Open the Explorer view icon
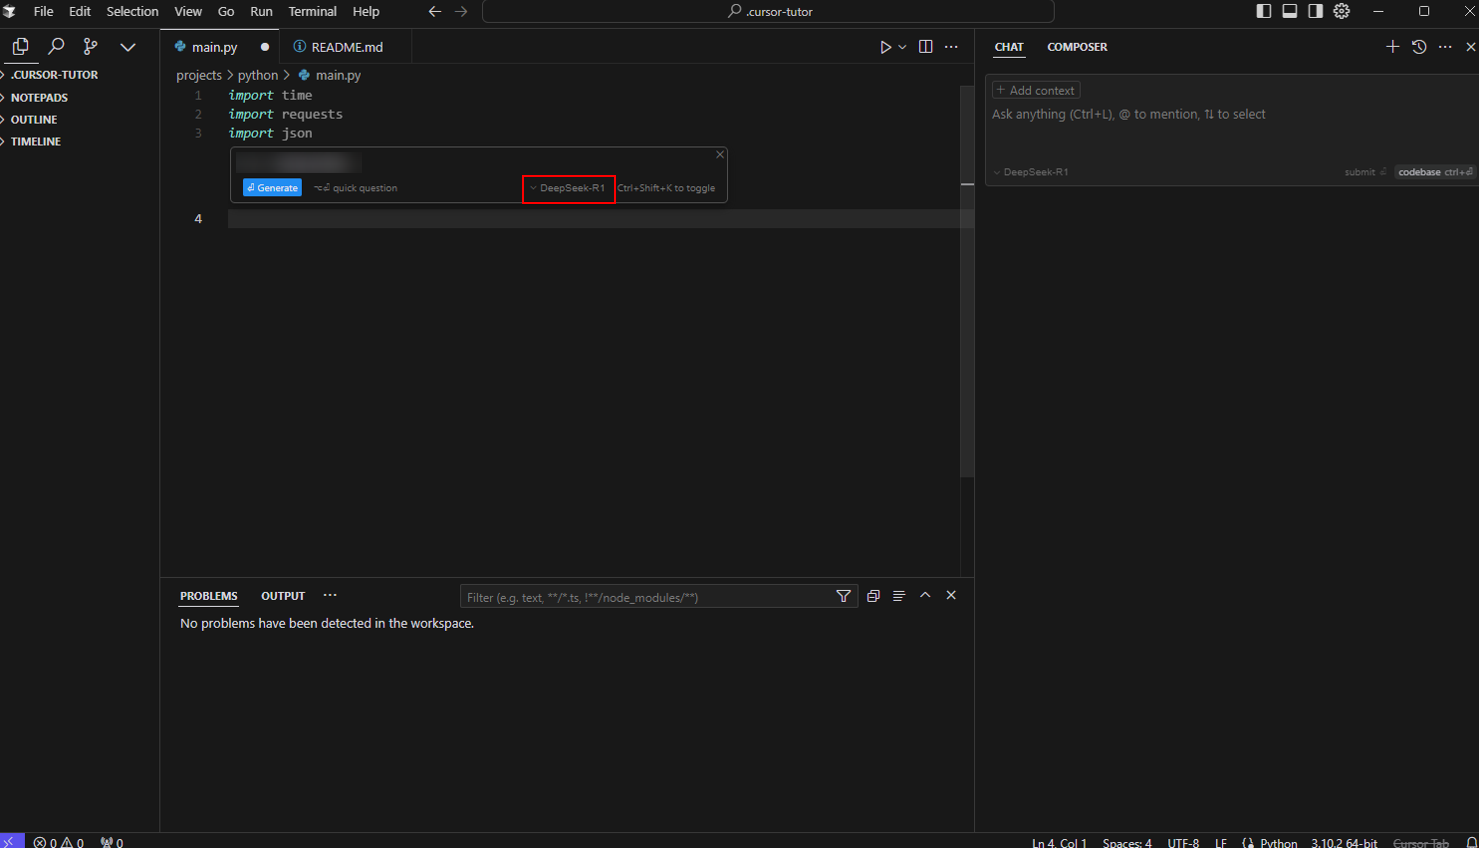1479x848 pixels. click(x=20, y=47)
